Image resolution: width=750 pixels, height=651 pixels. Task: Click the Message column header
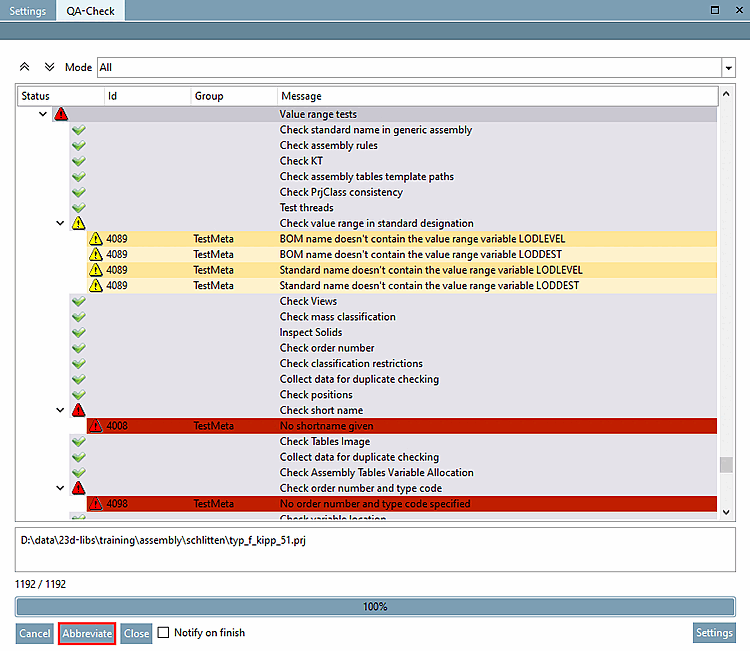pos(497,96)
